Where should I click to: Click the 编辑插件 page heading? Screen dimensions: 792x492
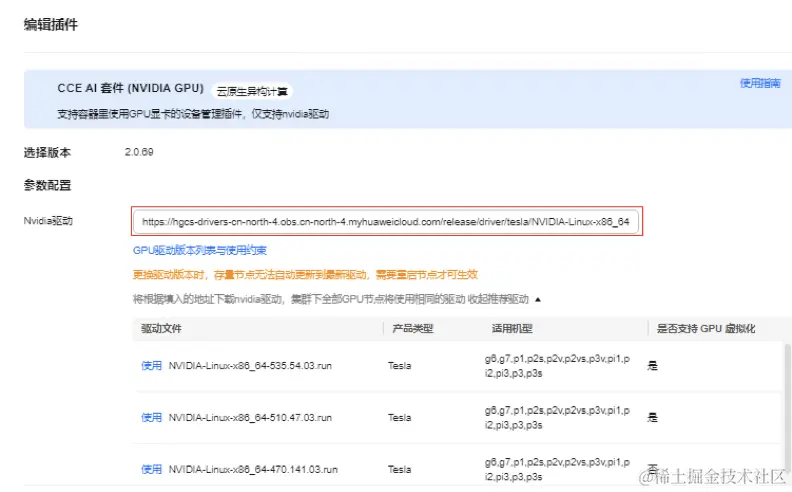click(x=51, y=24)
